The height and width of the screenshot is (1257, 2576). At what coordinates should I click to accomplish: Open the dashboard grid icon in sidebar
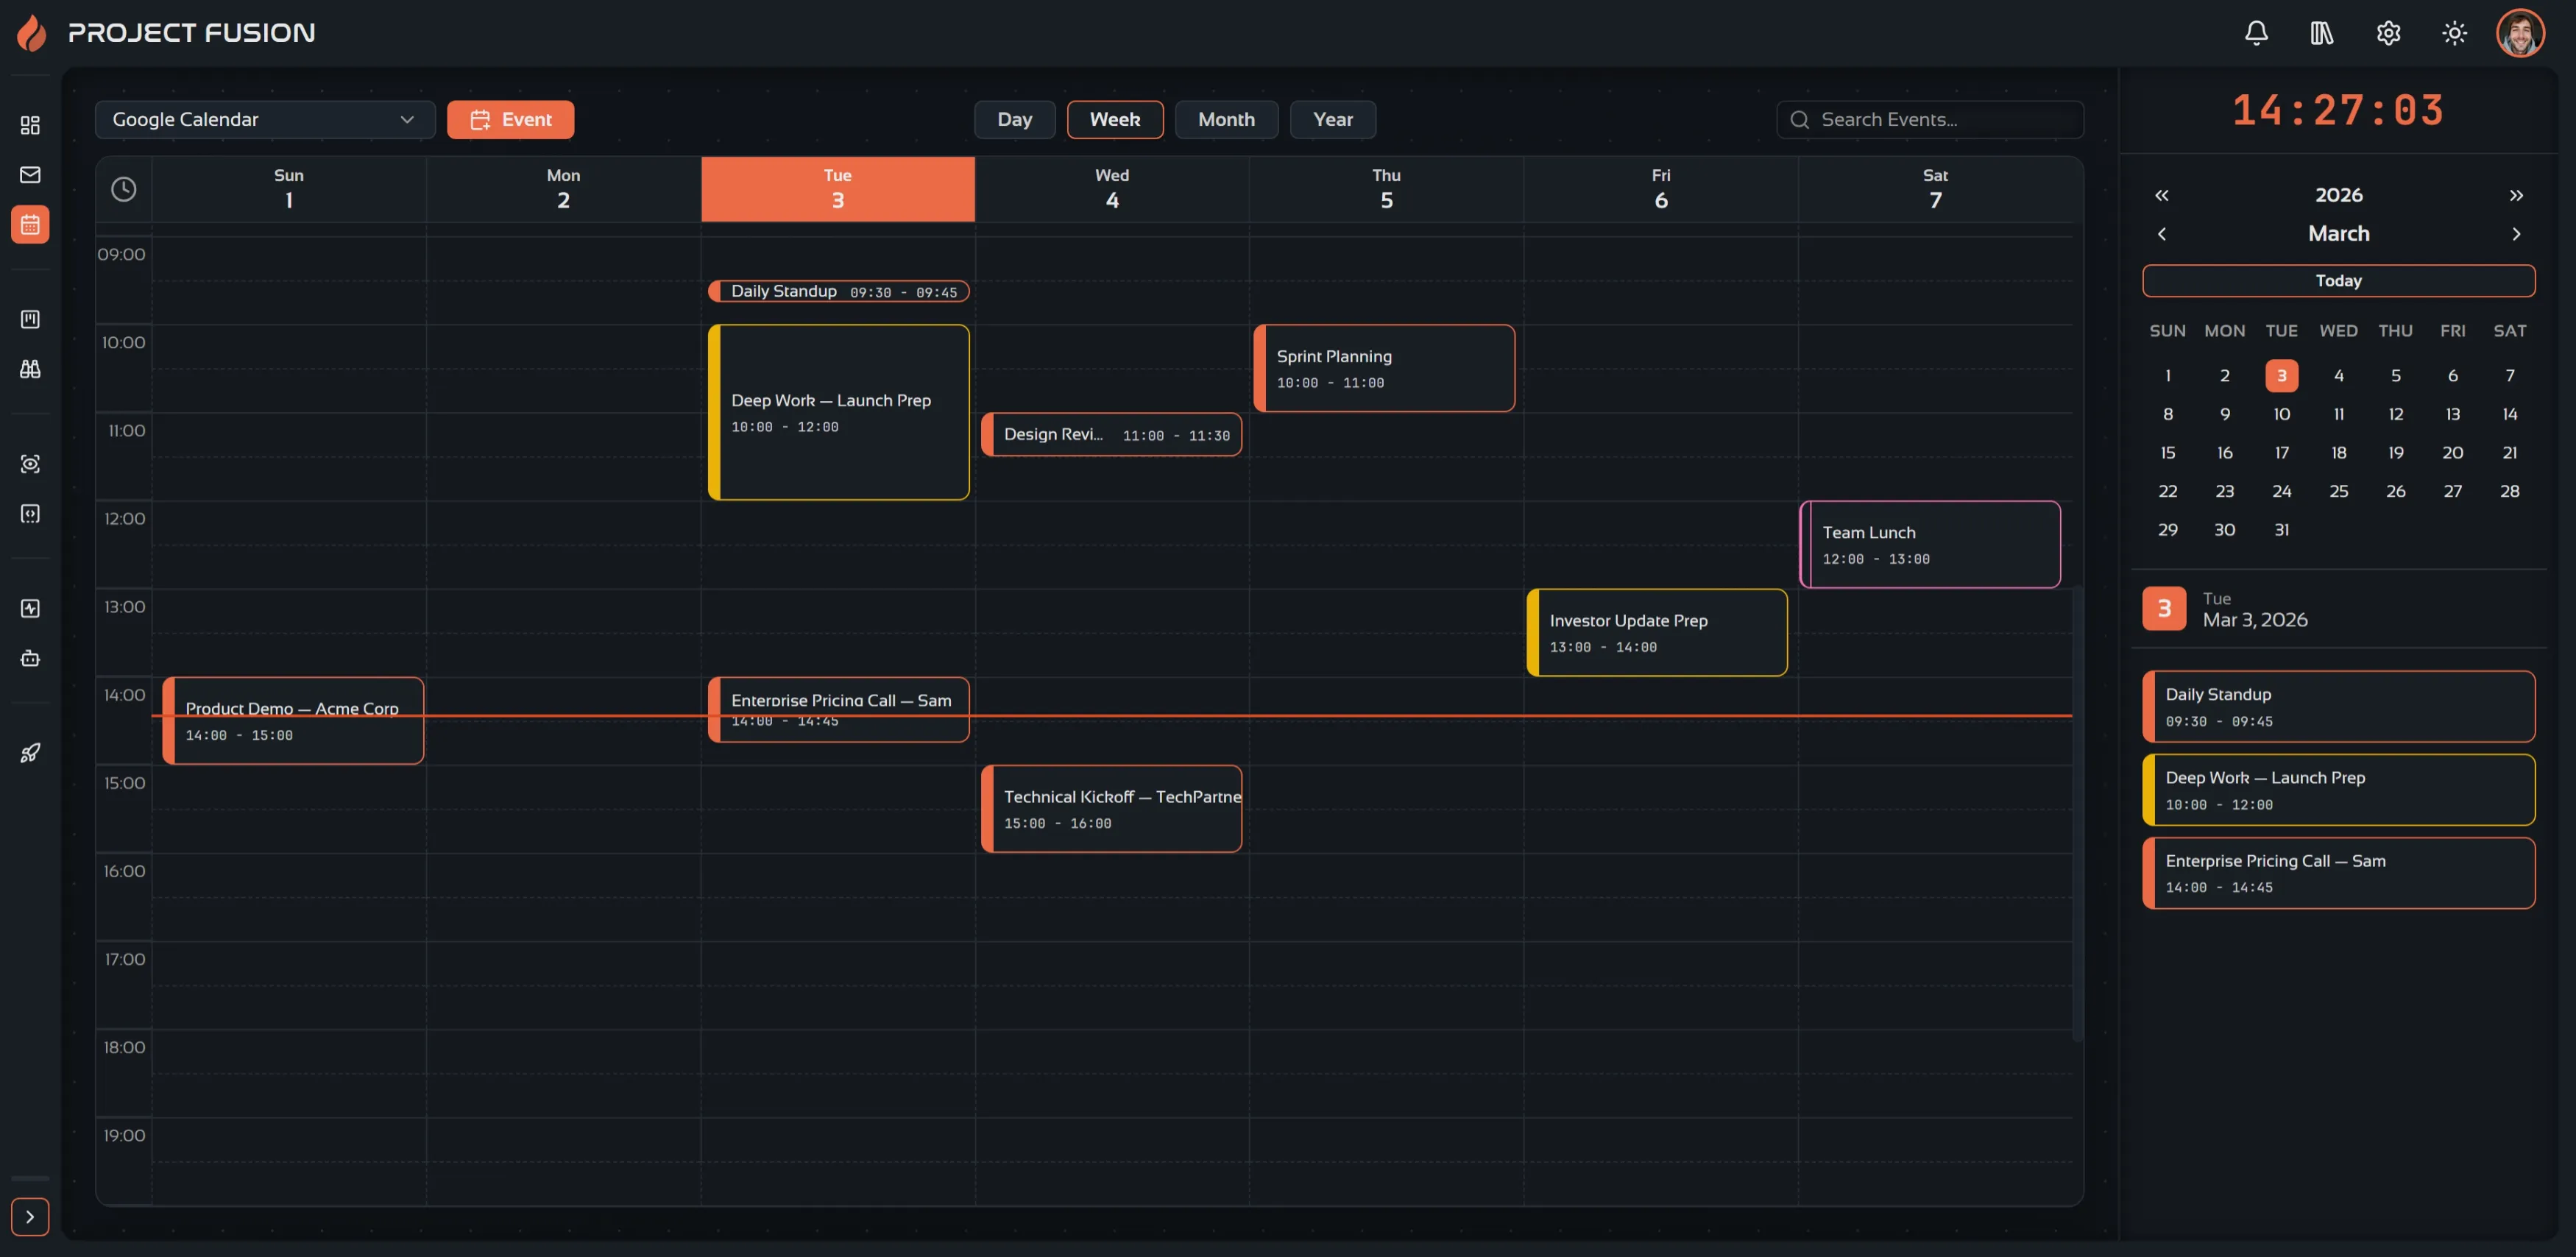(30, 125)
